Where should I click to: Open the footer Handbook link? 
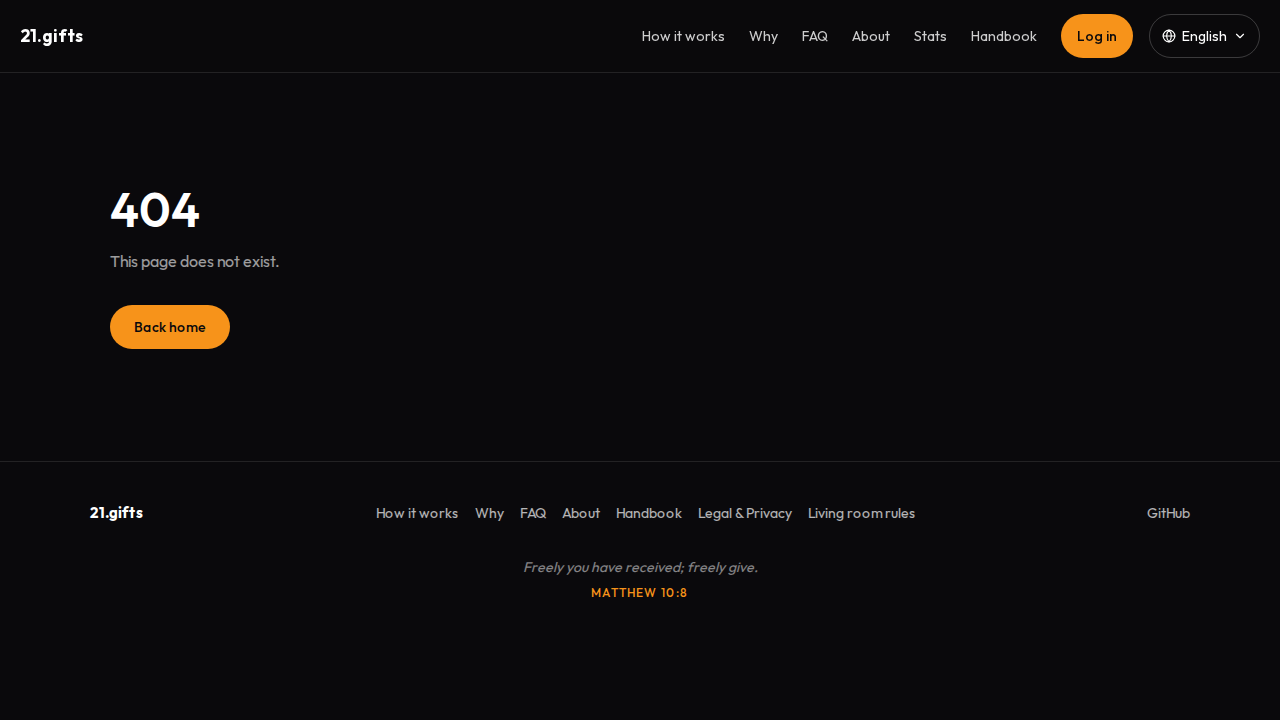pos(649,513)
